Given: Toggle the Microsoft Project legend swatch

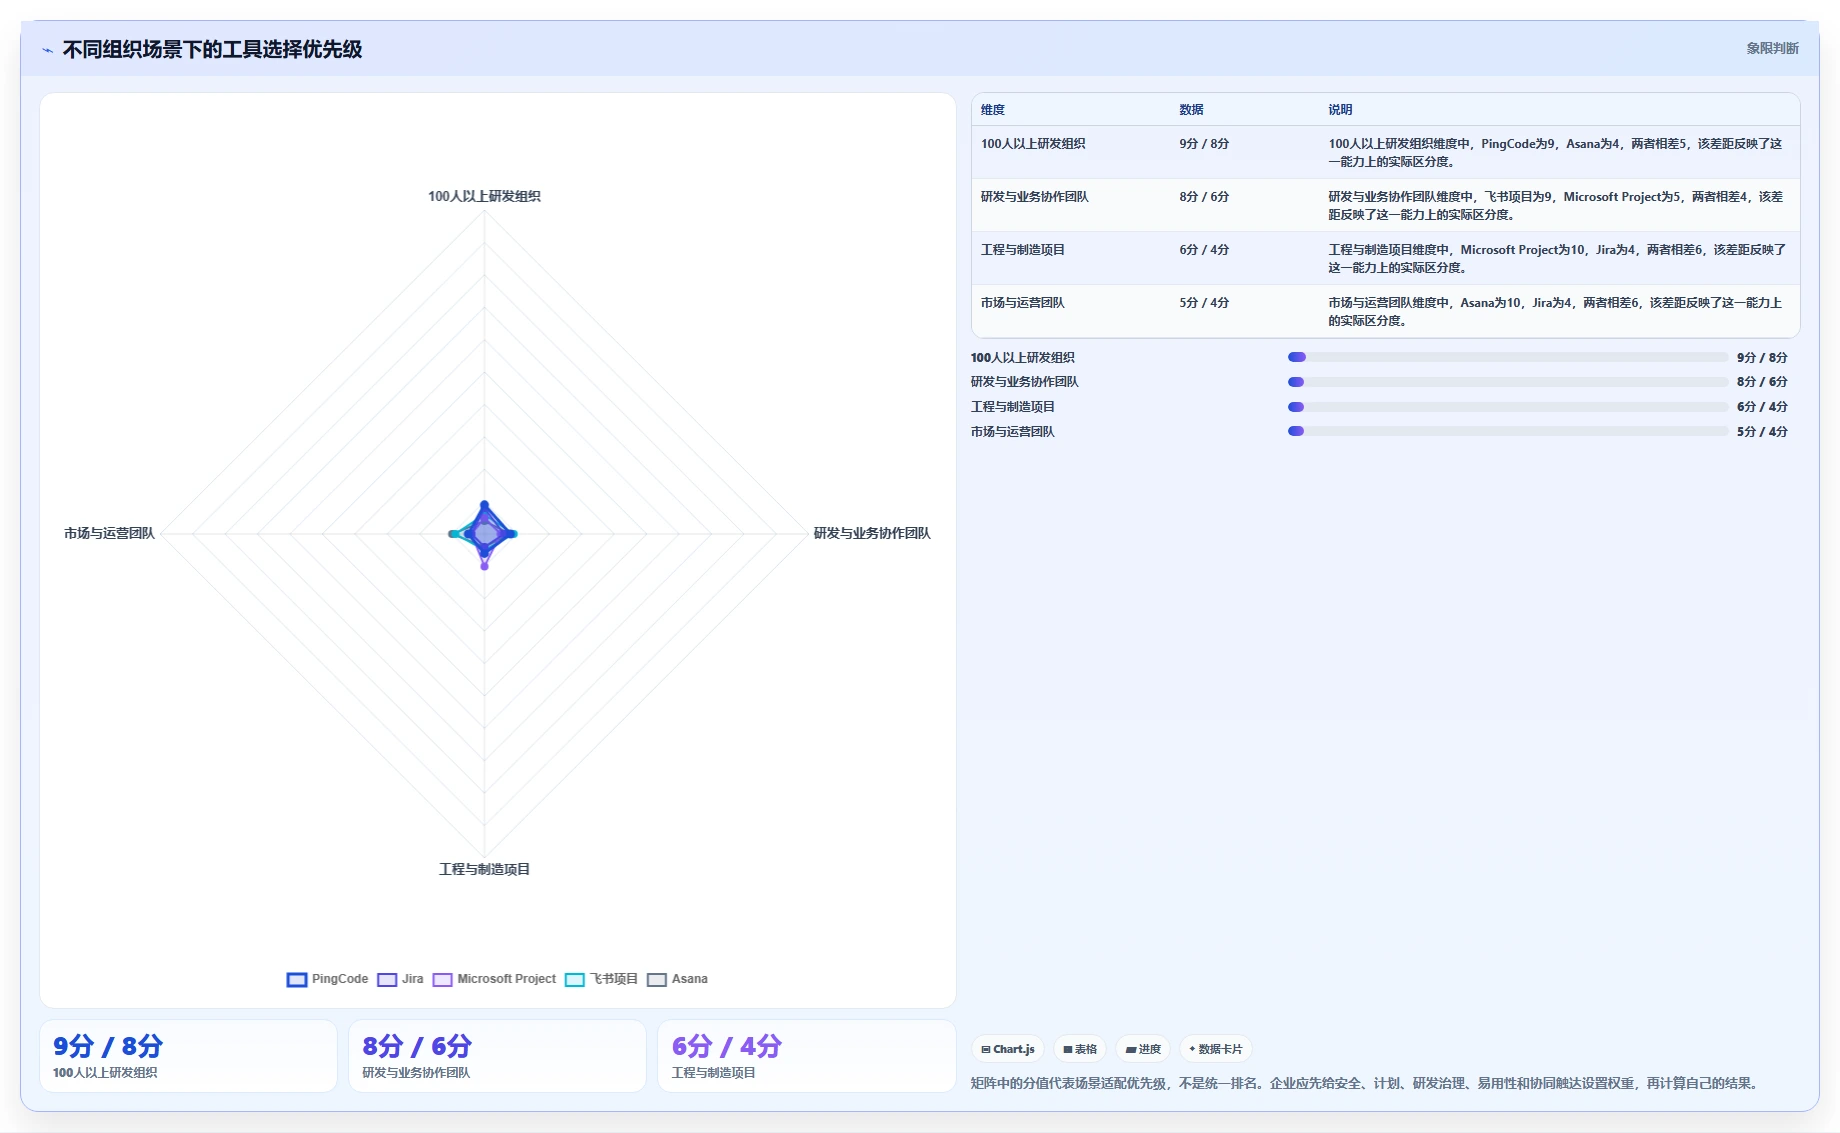Looking at the screenshot, I should (x=443, y=980).
